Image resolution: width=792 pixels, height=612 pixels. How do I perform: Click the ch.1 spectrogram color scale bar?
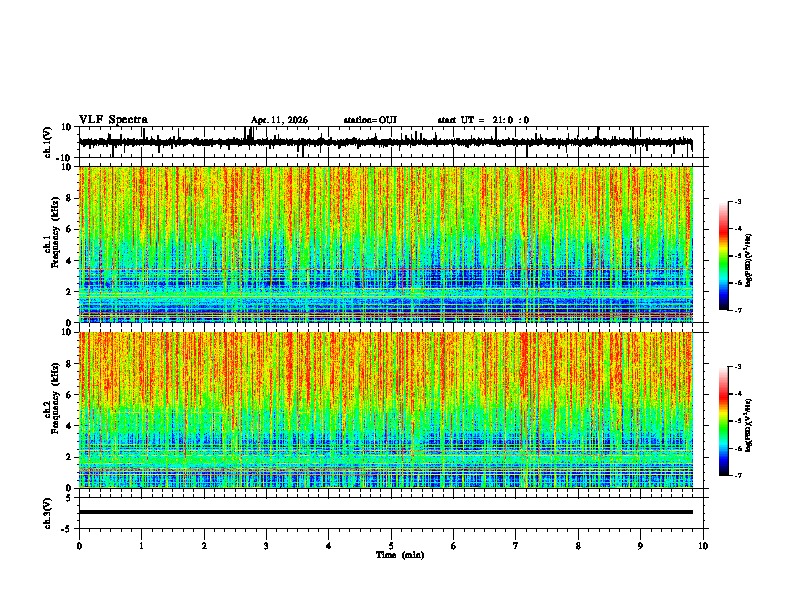click(724, 255)
